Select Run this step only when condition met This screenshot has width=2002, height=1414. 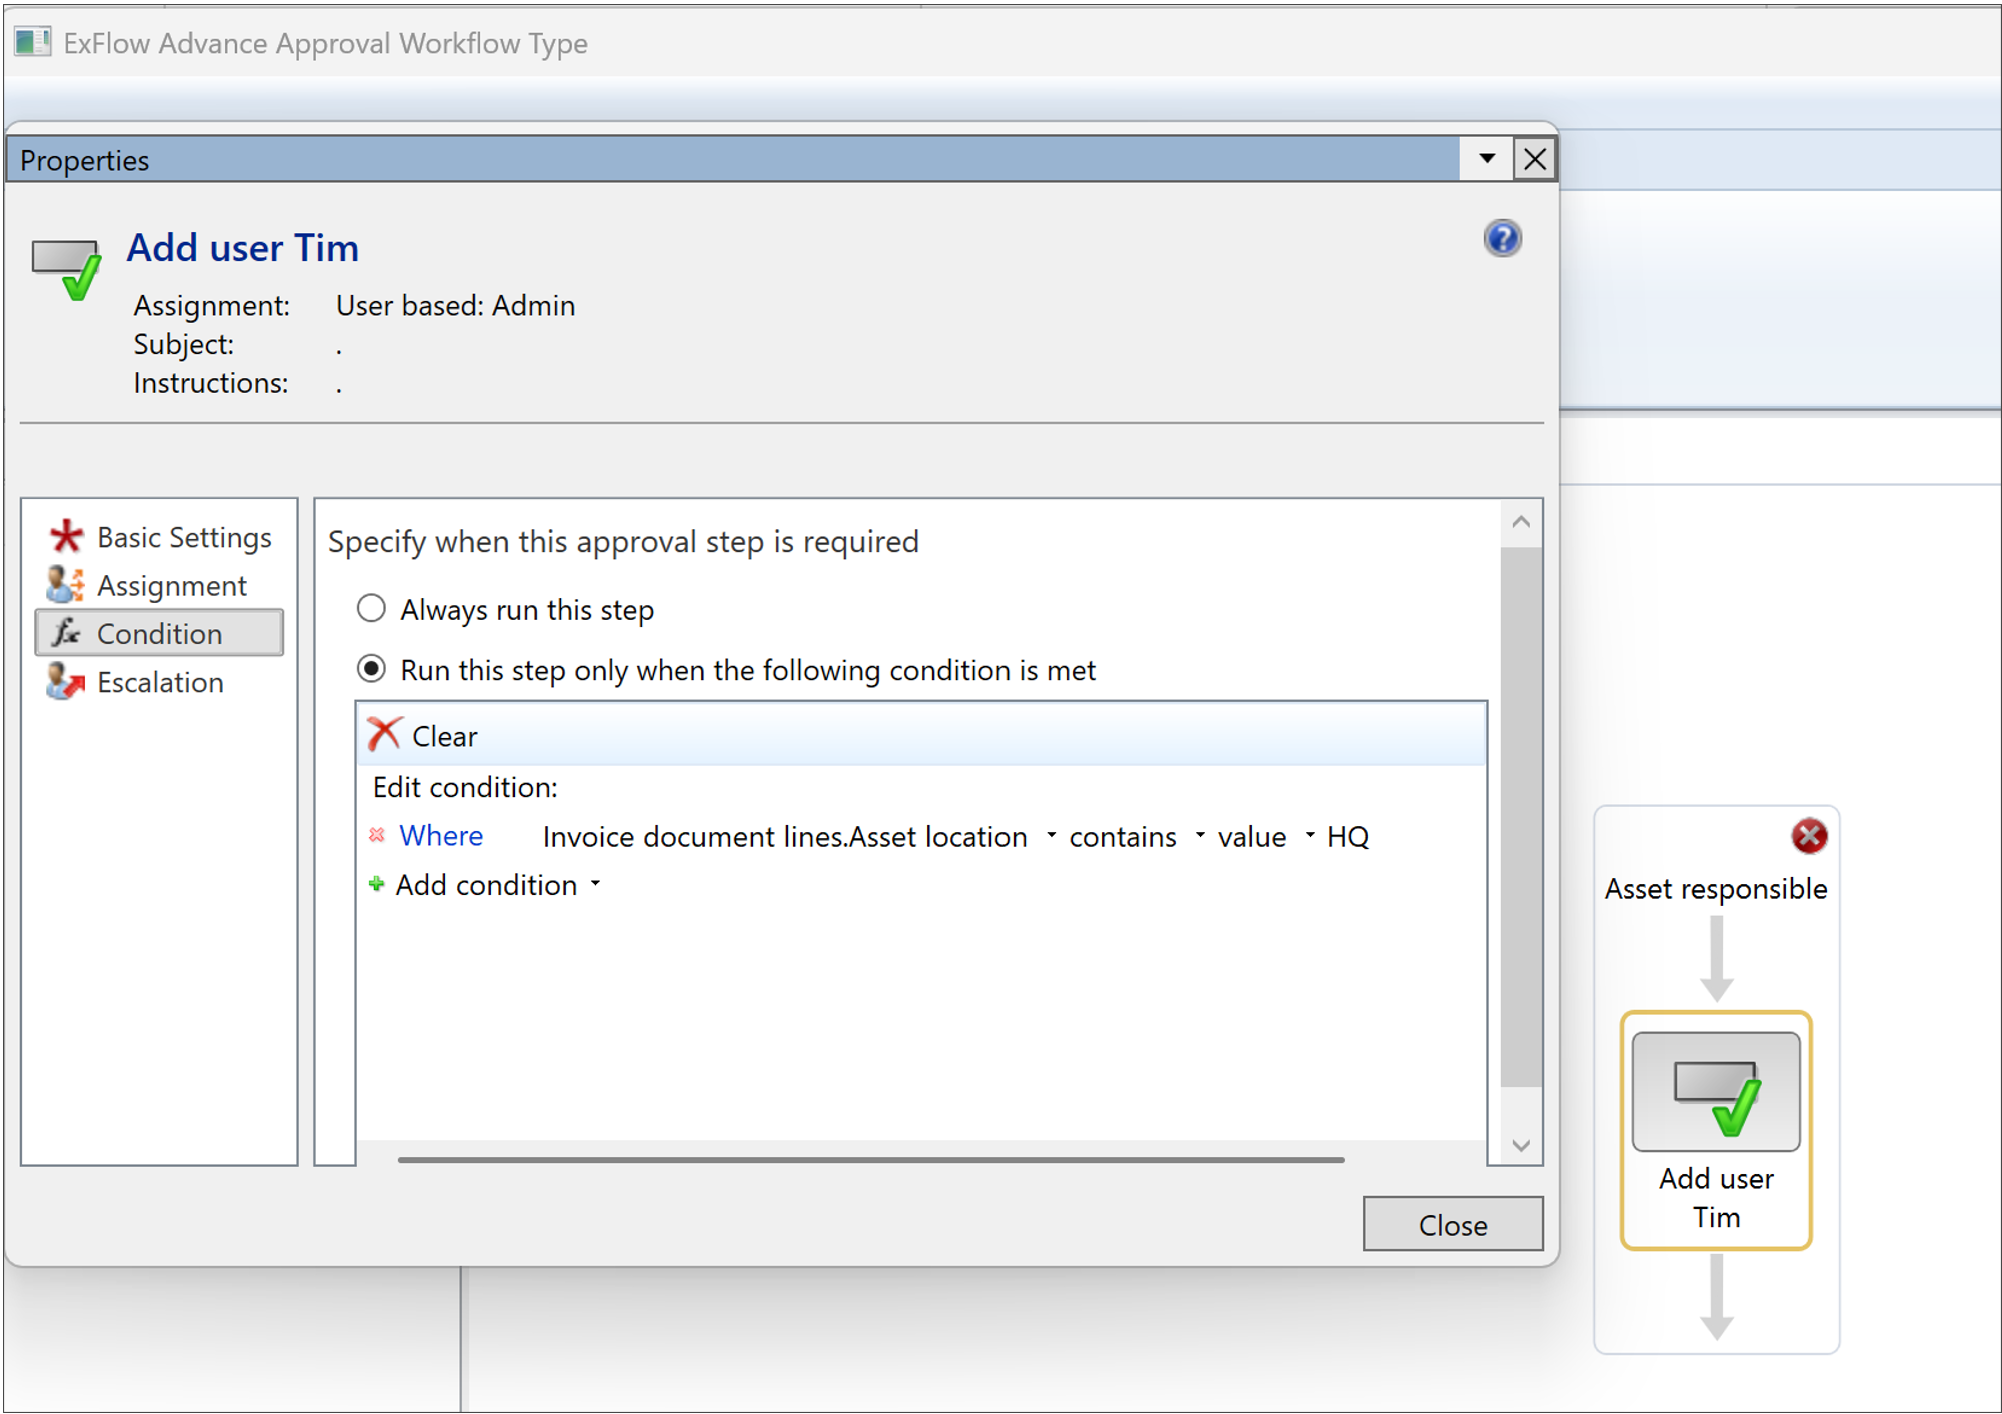(x=371, y=669)
